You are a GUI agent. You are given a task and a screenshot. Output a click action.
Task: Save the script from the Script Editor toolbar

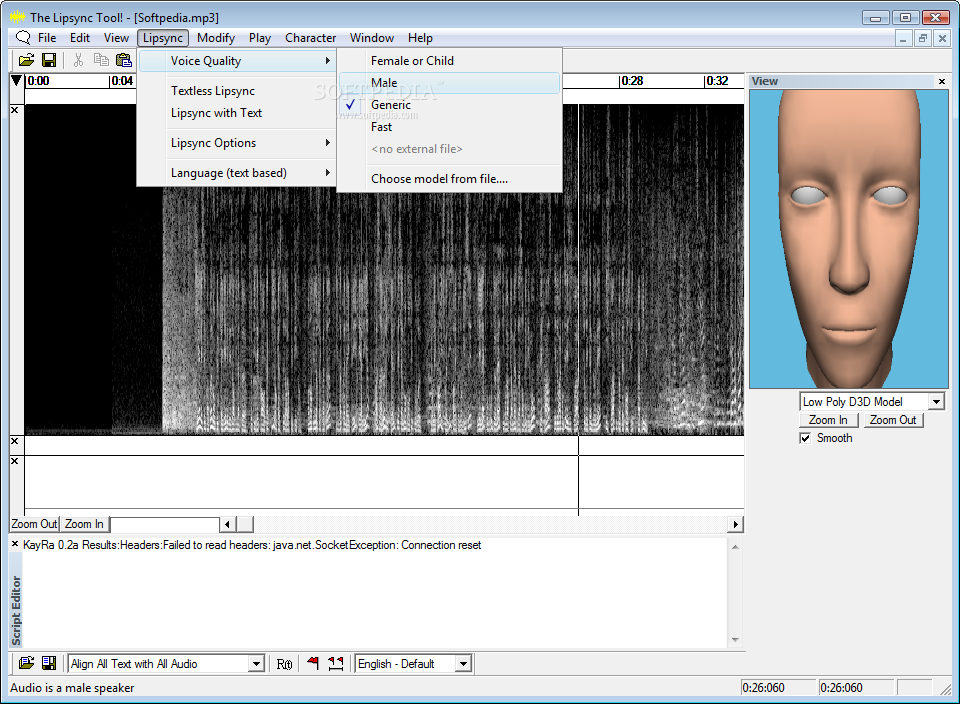coord(48,663)
